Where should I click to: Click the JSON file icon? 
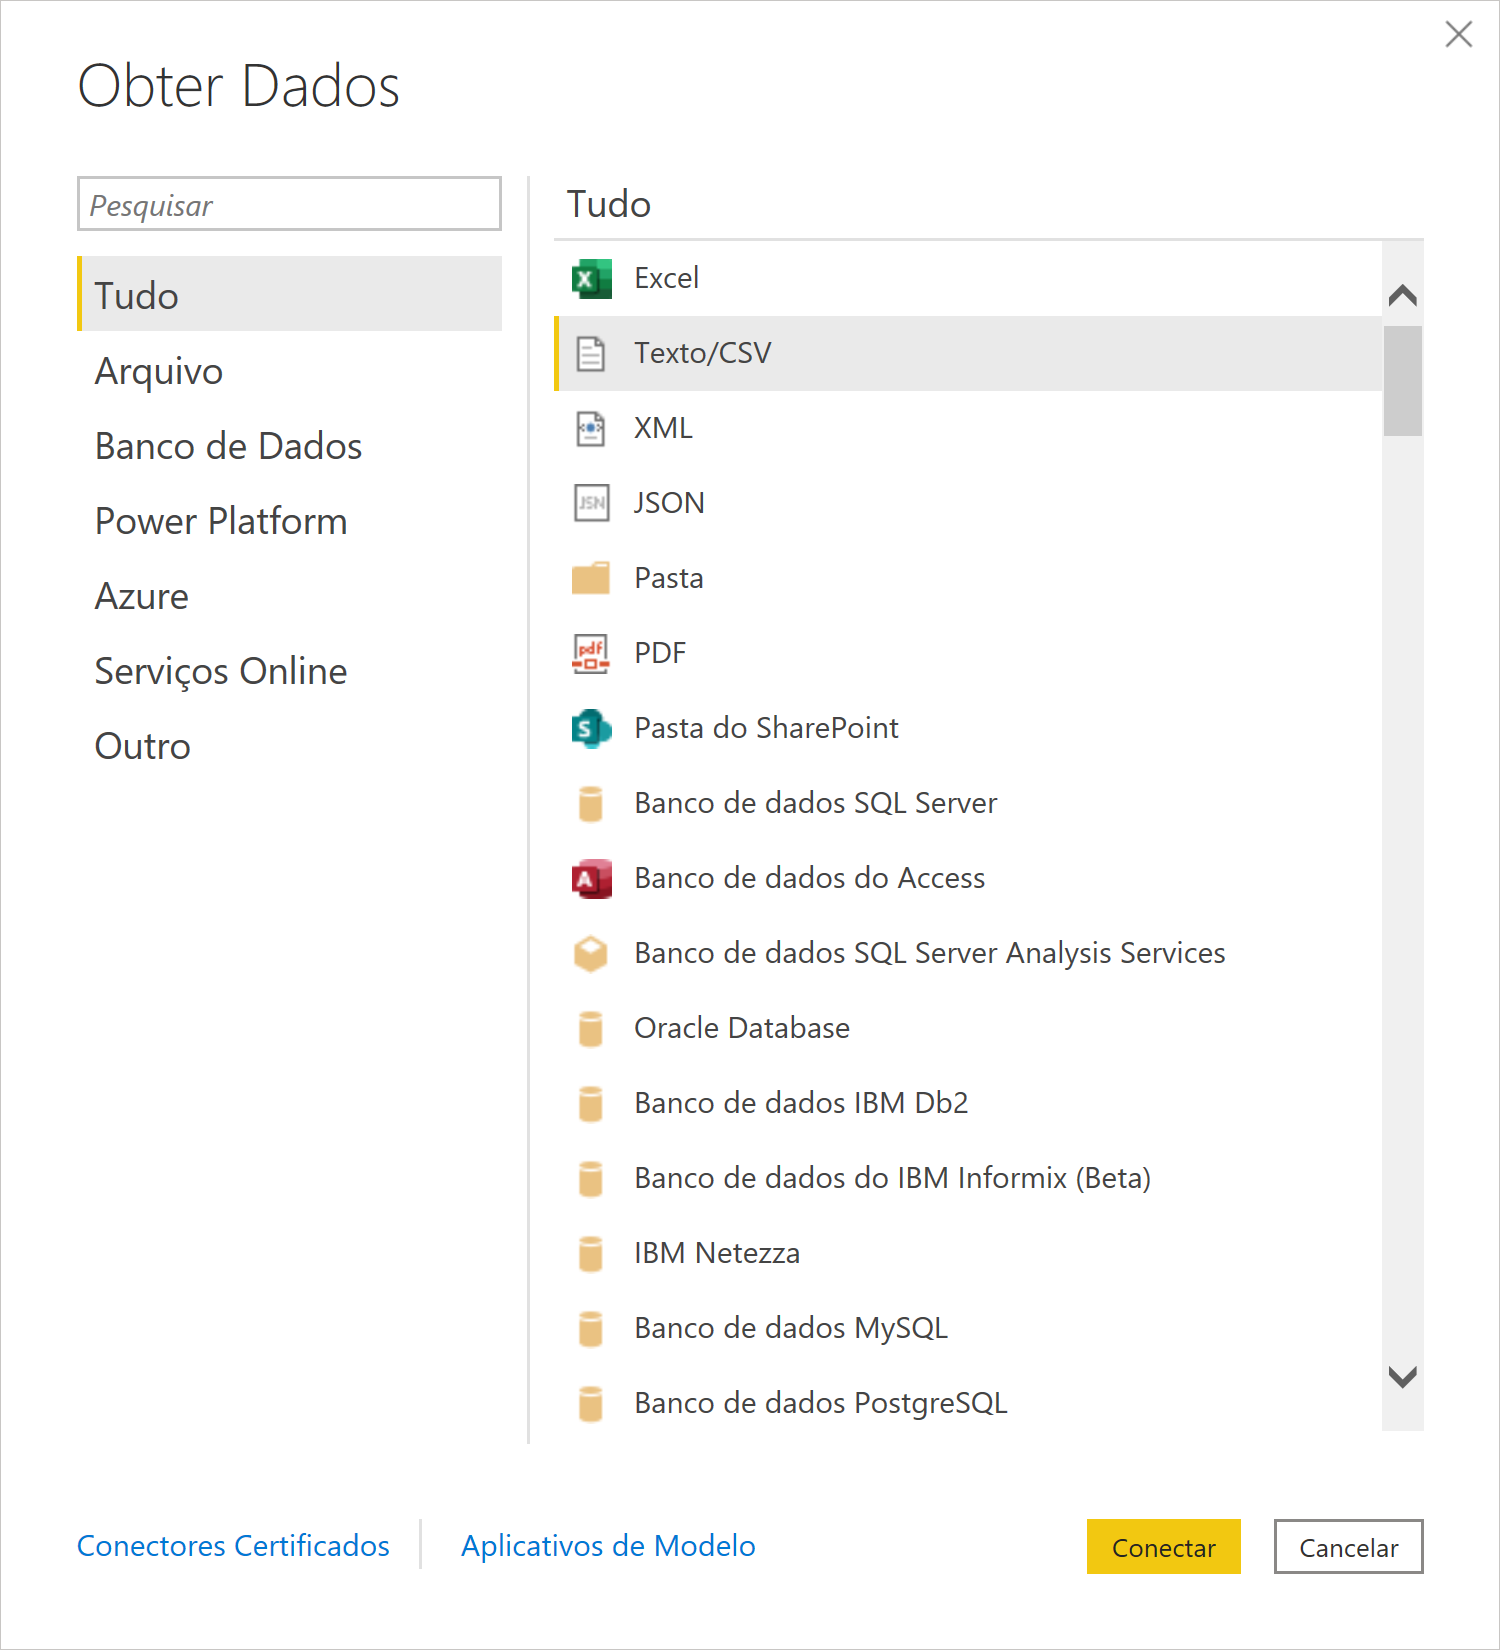[x=591, y=503]
